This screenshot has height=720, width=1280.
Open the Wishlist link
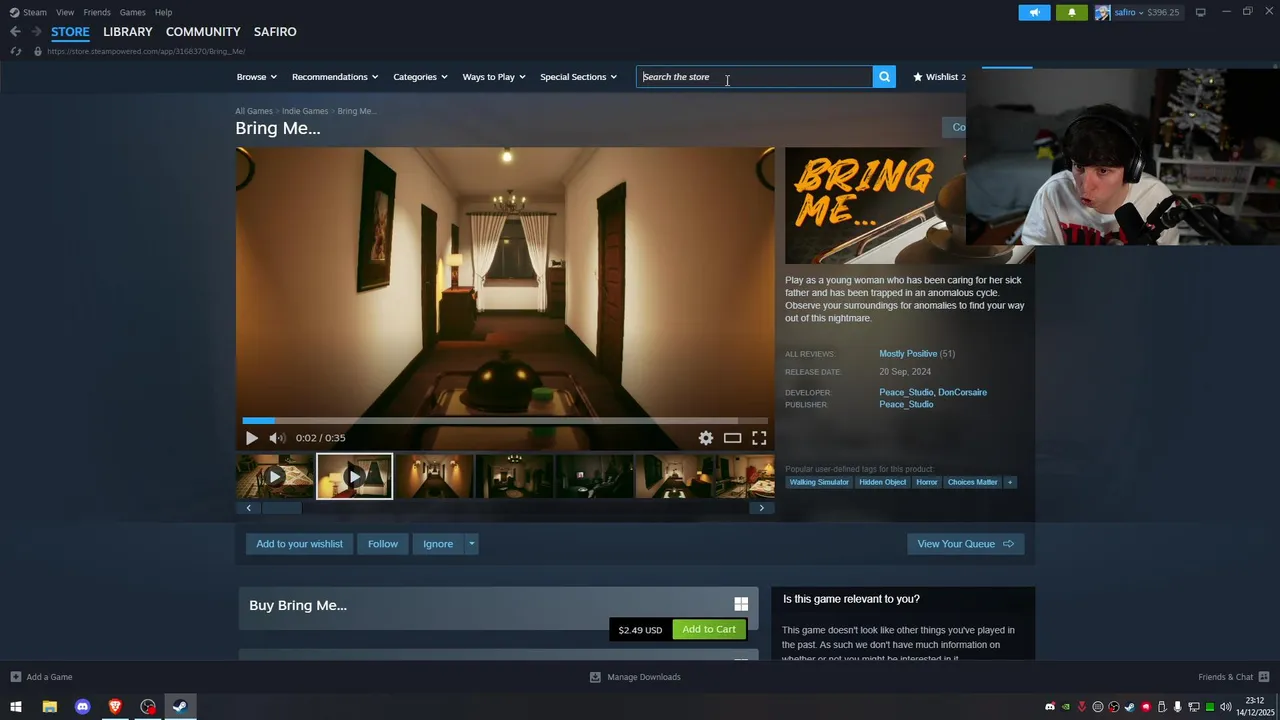939,77
